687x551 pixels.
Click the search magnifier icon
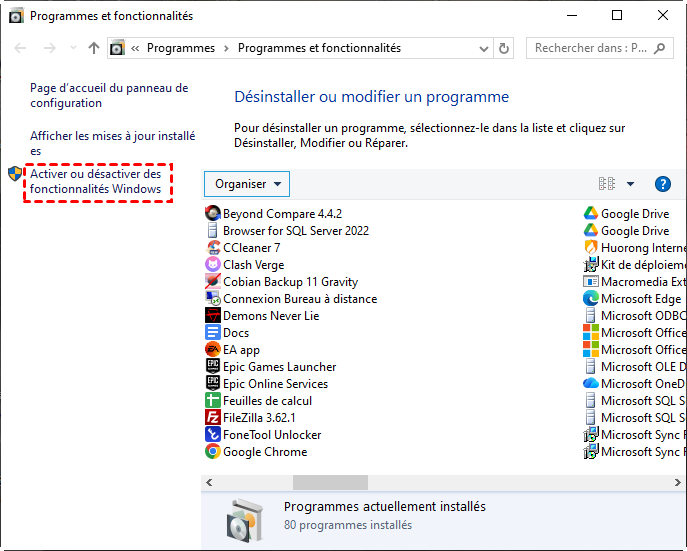tap(659, 48)
